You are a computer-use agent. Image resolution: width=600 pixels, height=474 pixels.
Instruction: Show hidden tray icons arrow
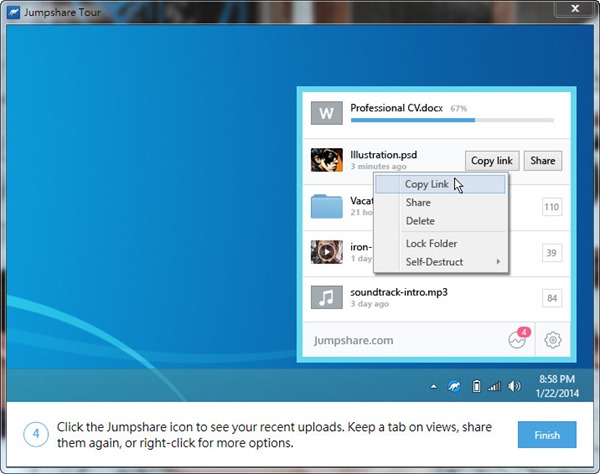click(435, 386)
